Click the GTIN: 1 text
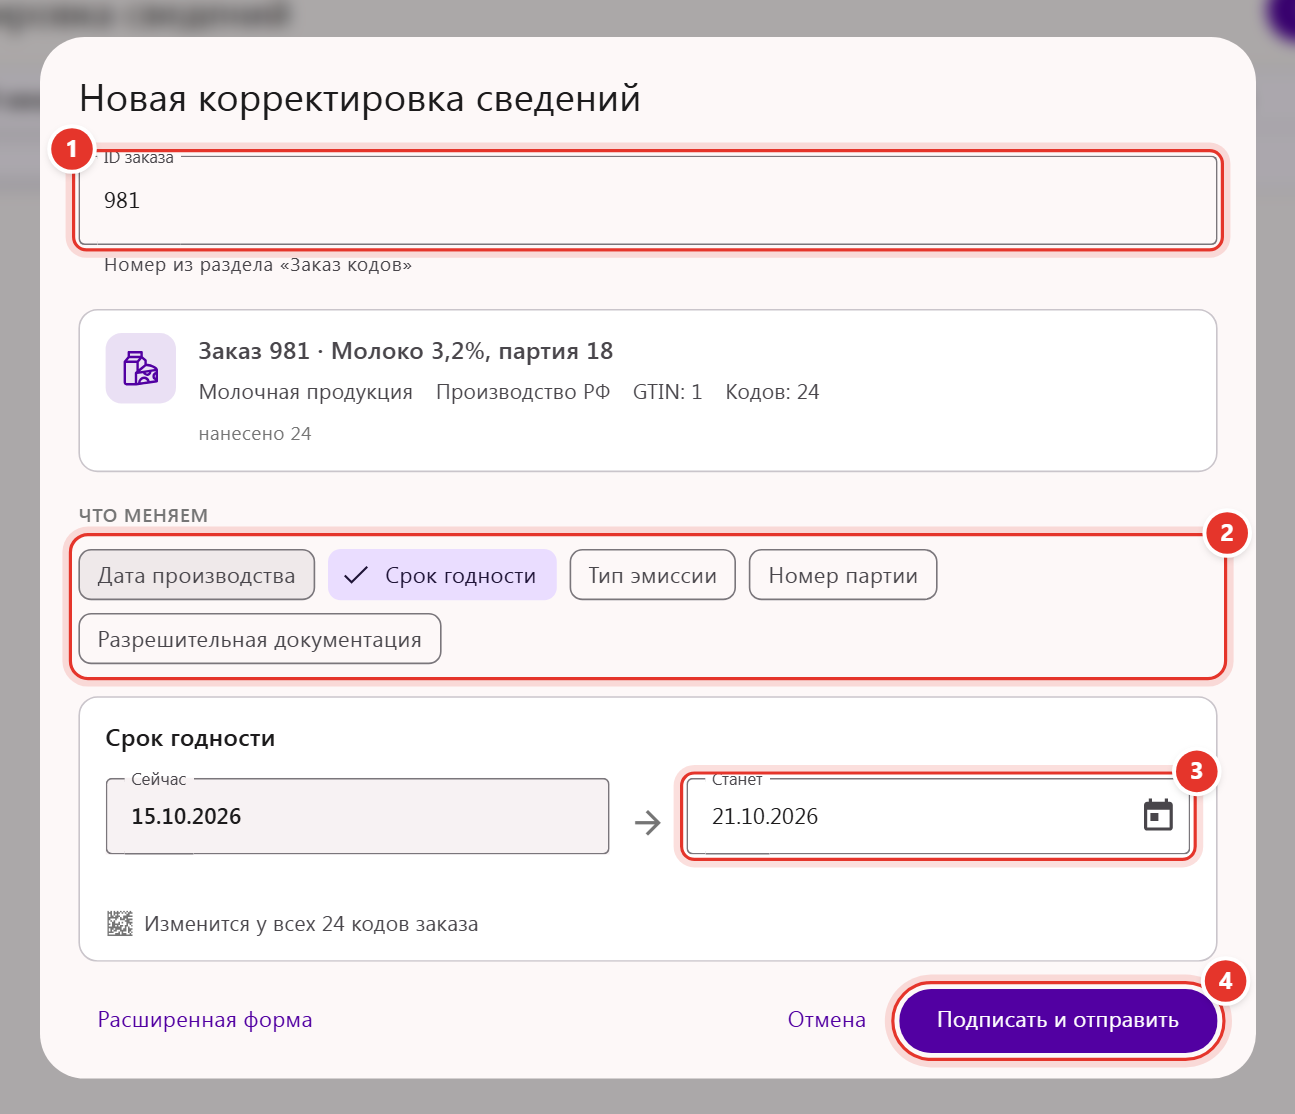Viewport: 1295px width, 1114px height. (x=668, y=392)
